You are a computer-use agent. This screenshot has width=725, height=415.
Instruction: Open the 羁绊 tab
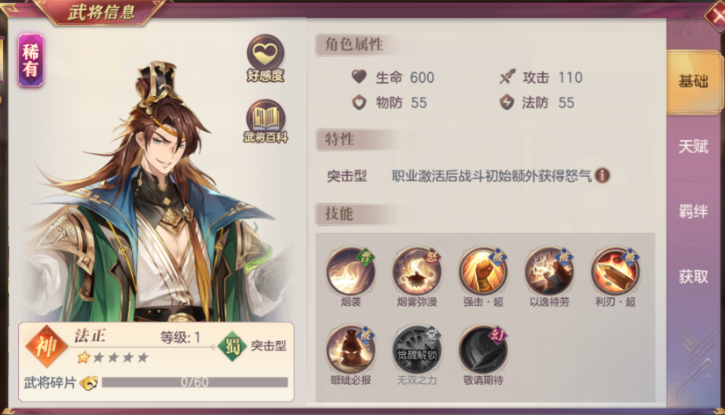[693, 212]
